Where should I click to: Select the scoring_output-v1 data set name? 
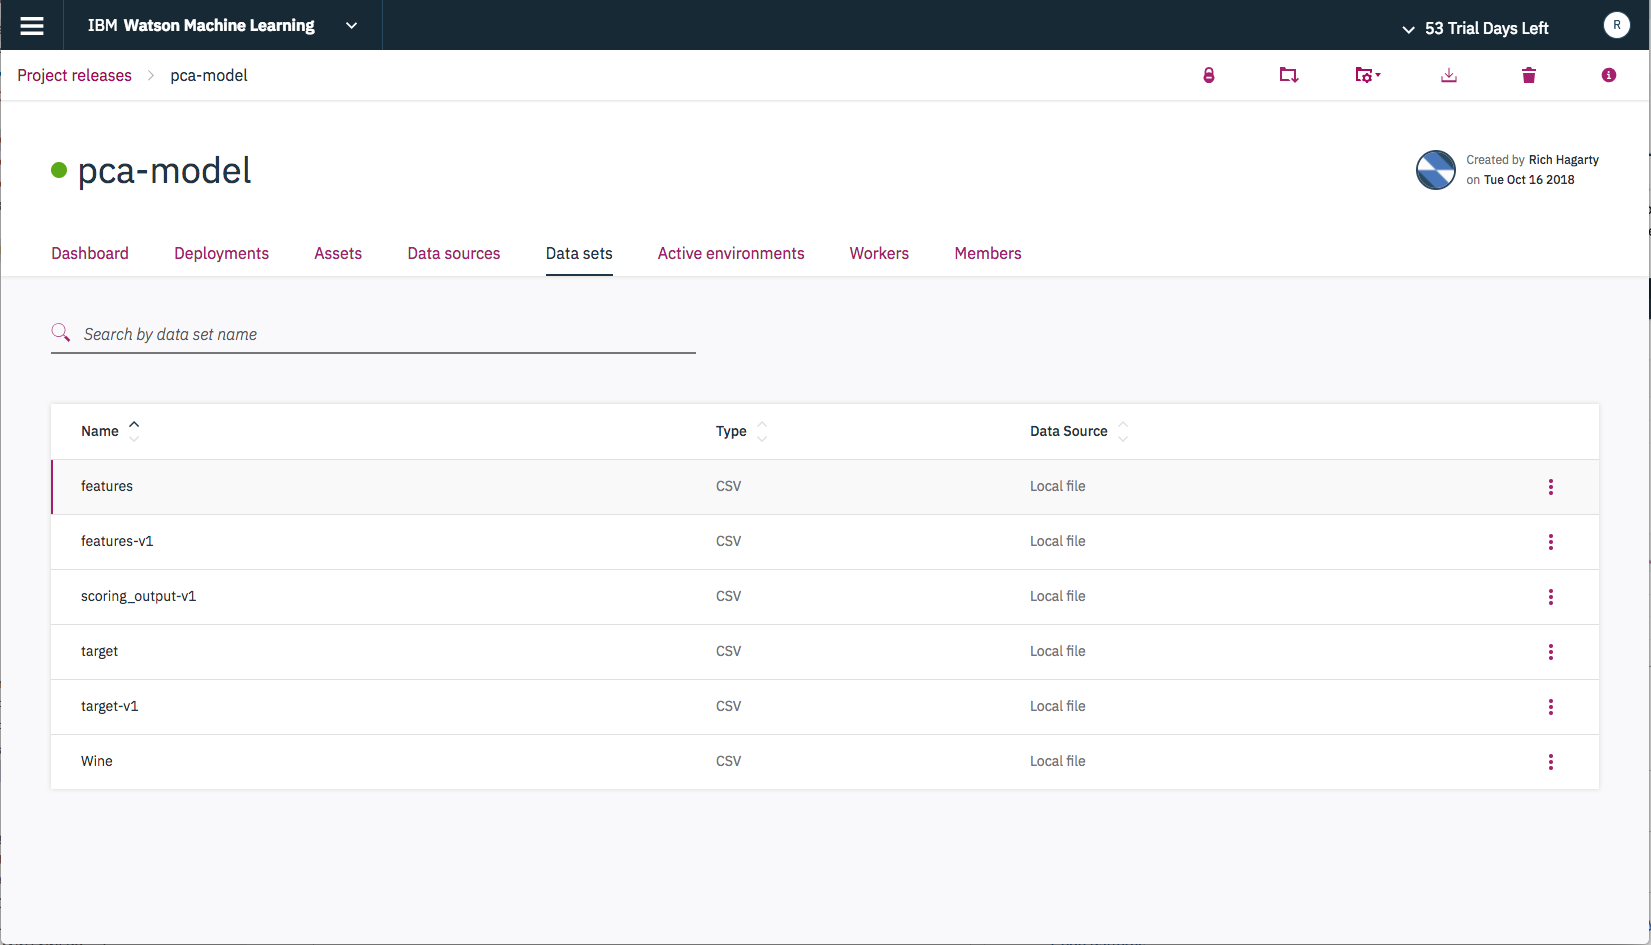tap(139, 596)
